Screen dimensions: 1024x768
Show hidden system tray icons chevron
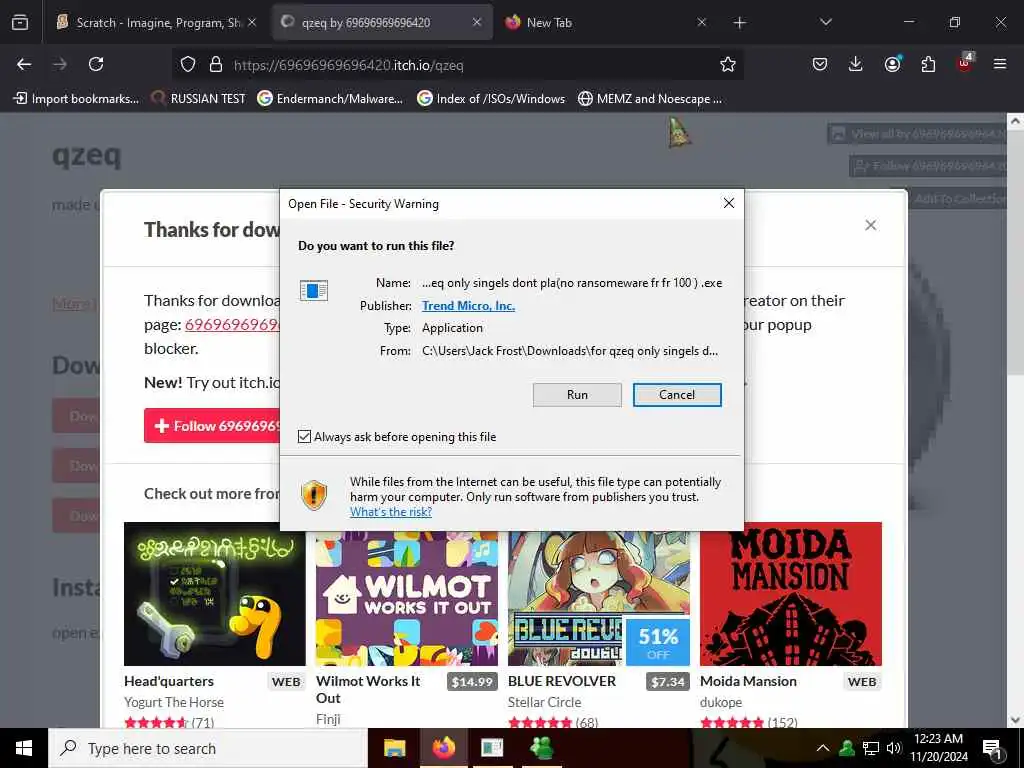[823, 748]
